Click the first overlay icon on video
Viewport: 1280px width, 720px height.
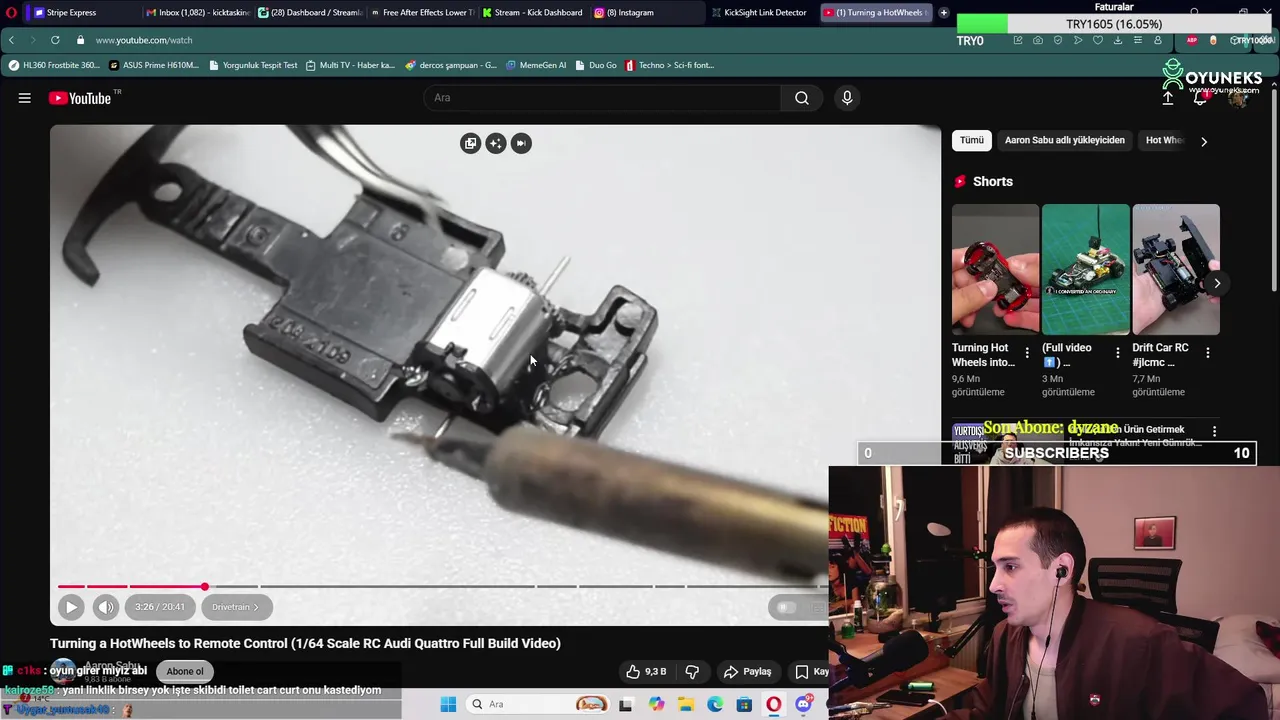coord(470,143)
